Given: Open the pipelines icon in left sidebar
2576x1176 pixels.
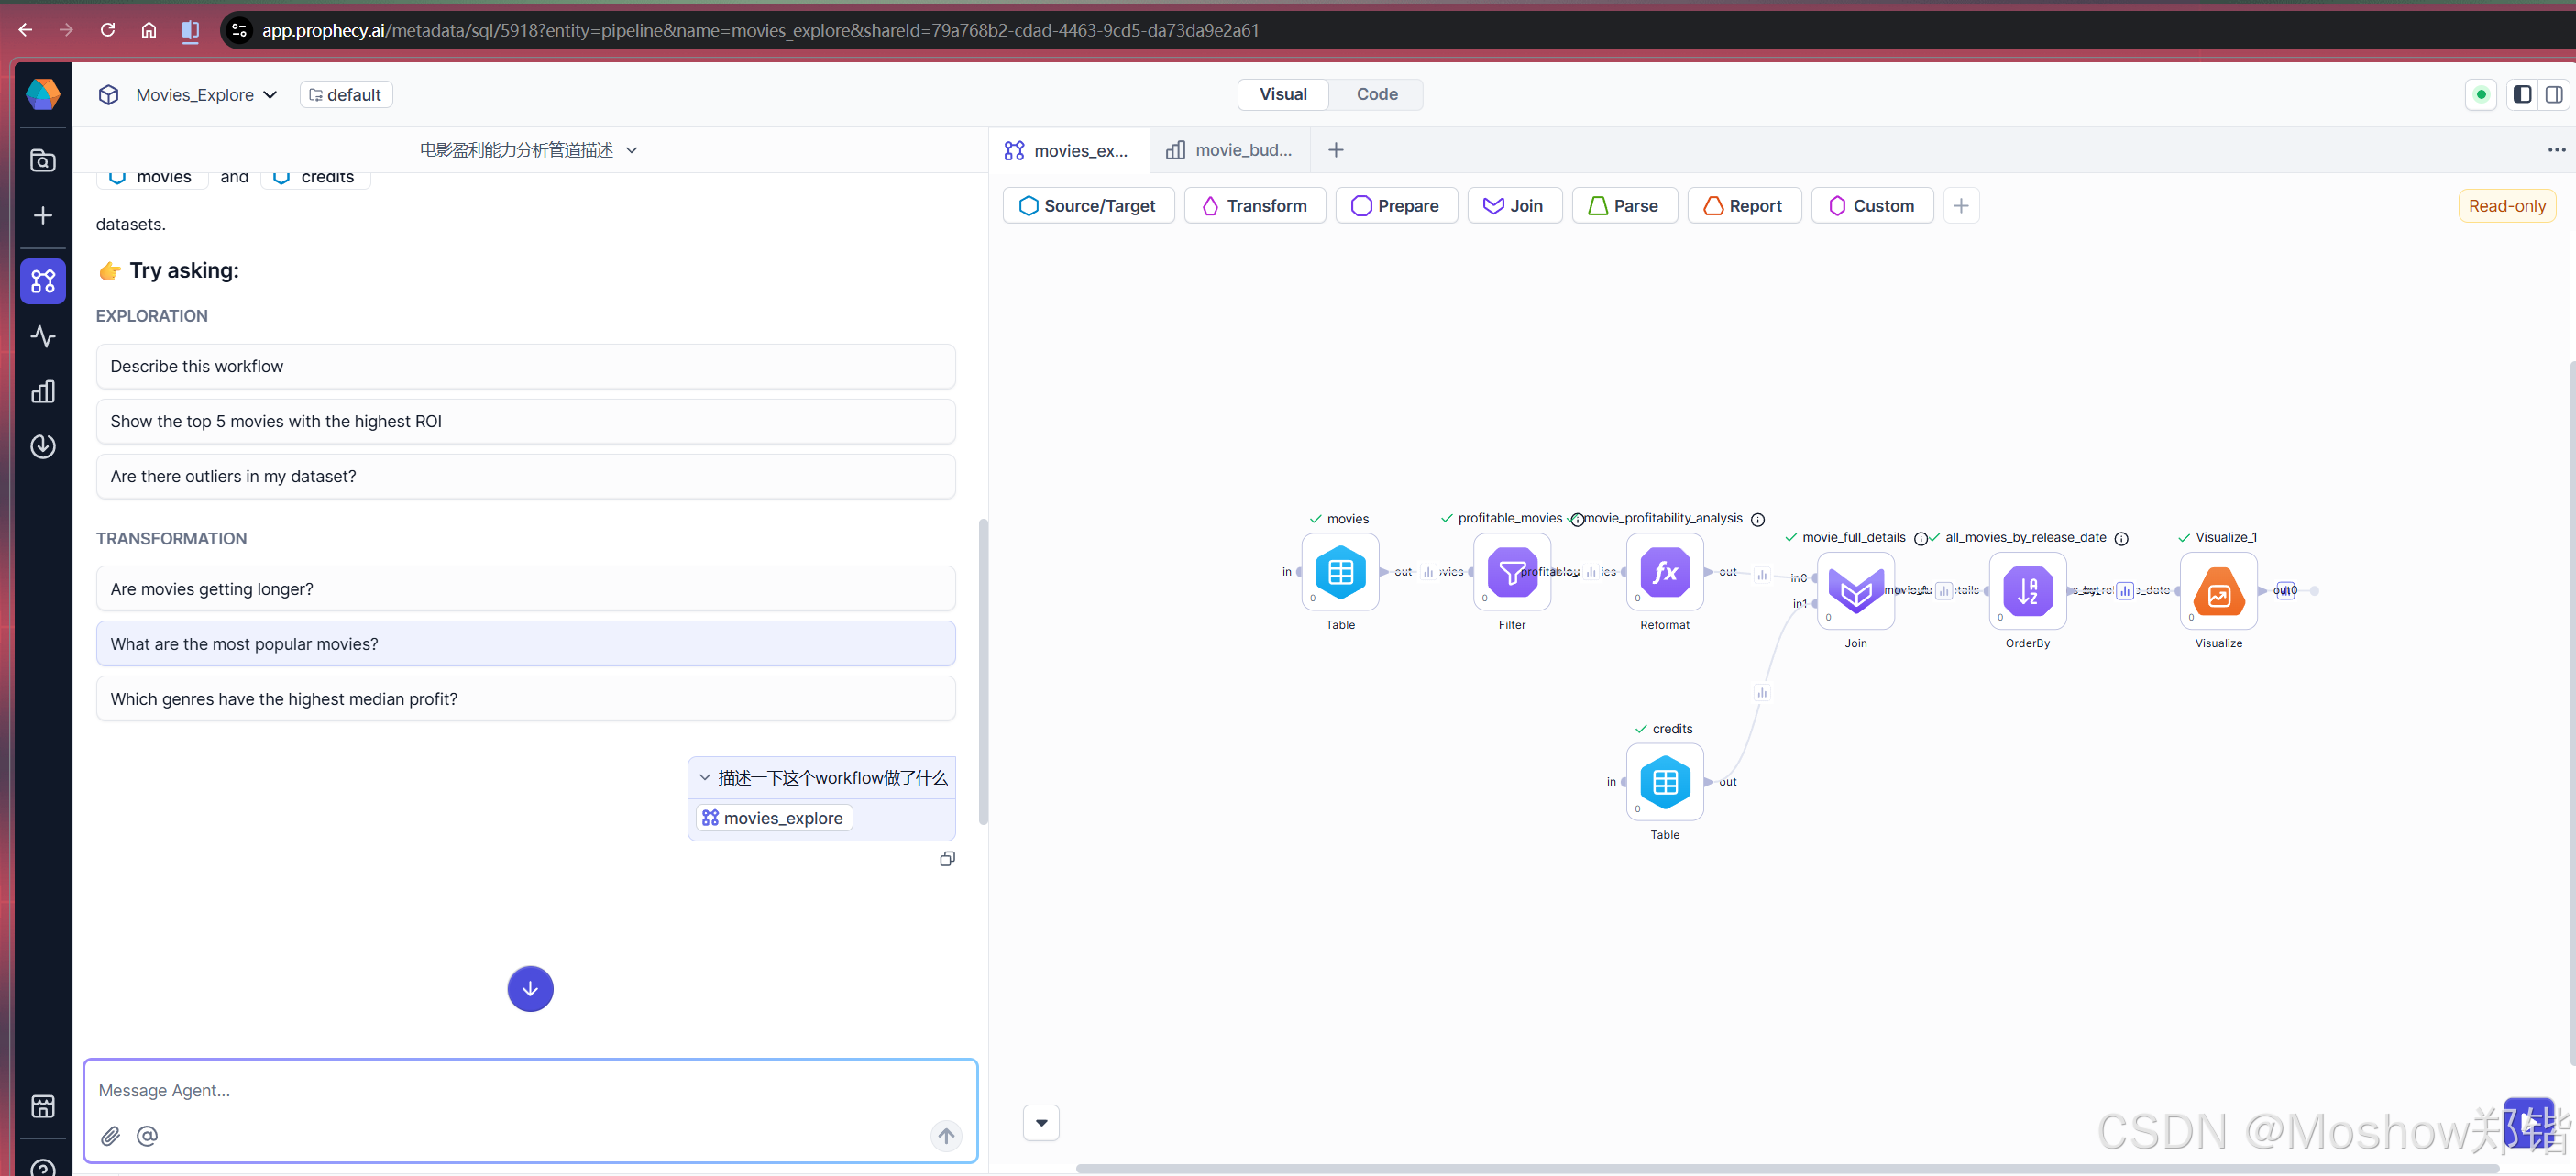Looking at the screenshot, I should (x=43, y=281).
